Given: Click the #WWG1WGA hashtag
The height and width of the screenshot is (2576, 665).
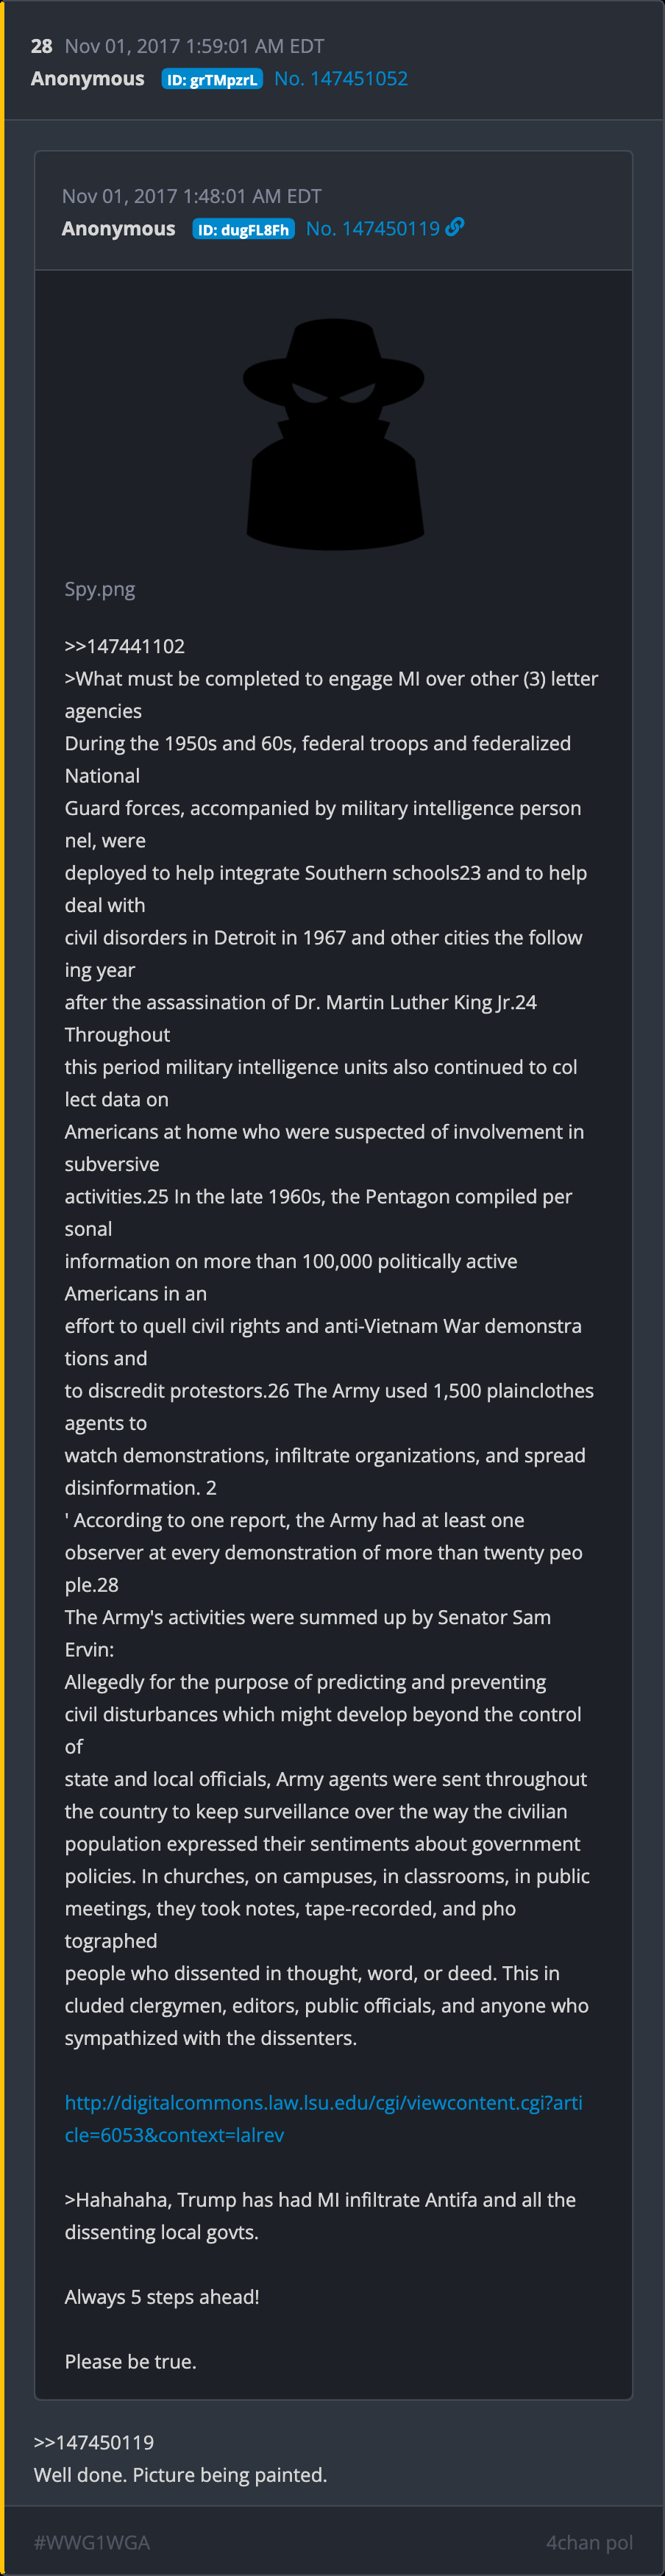Looking at the screenshot, I should pos(92,2541).
